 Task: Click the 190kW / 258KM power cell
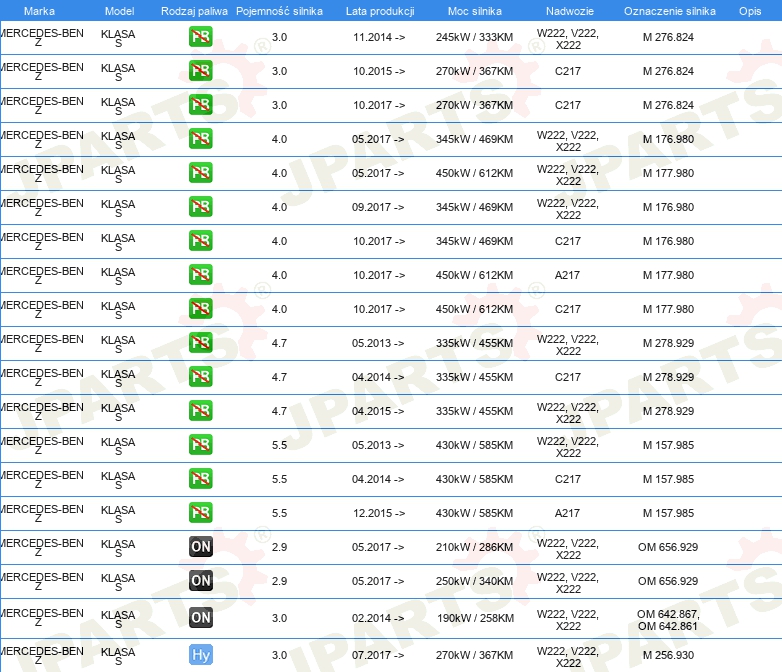coord(476,618)
